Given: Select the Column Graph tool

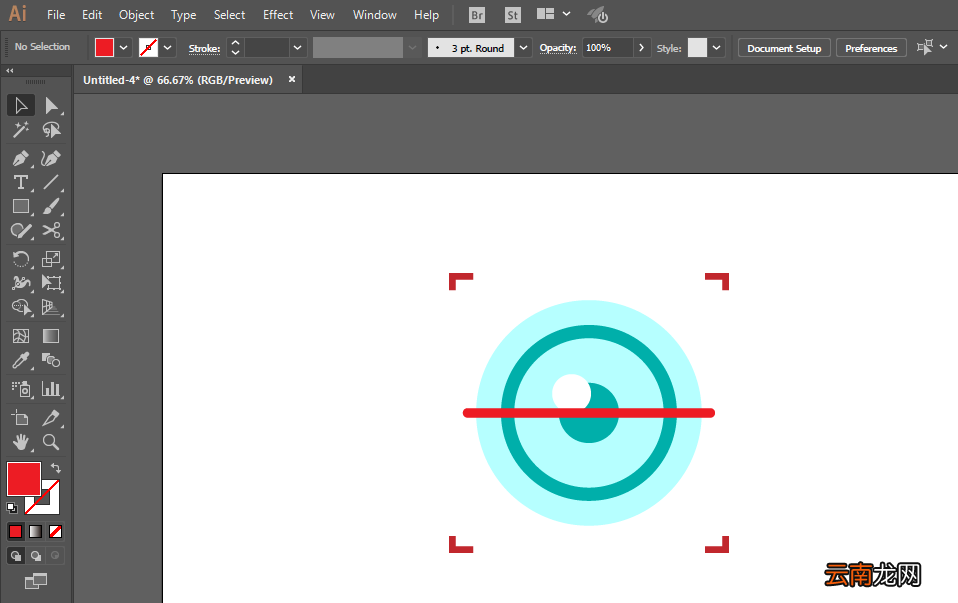Looking at the screenshot, I should point(51,389).
